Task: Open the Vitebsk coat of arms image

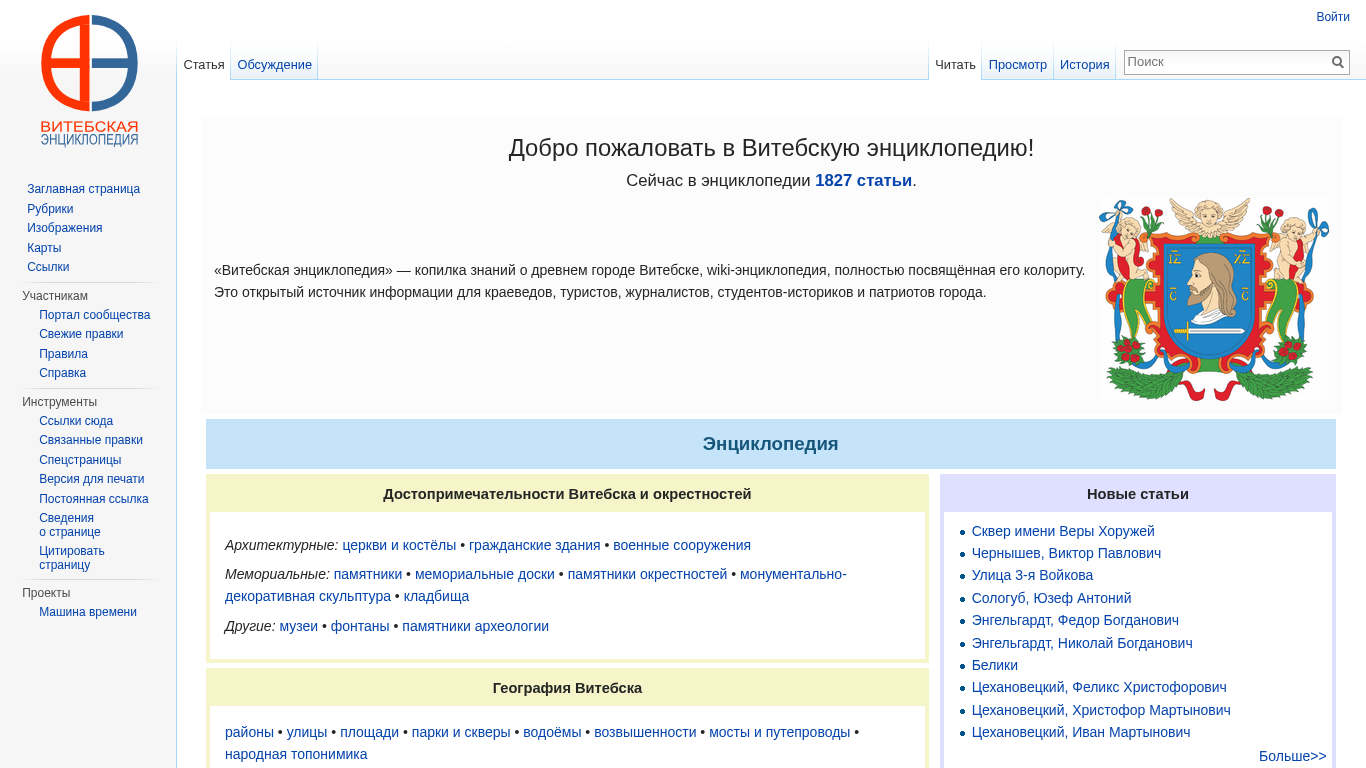Action: click(1213, 298)
